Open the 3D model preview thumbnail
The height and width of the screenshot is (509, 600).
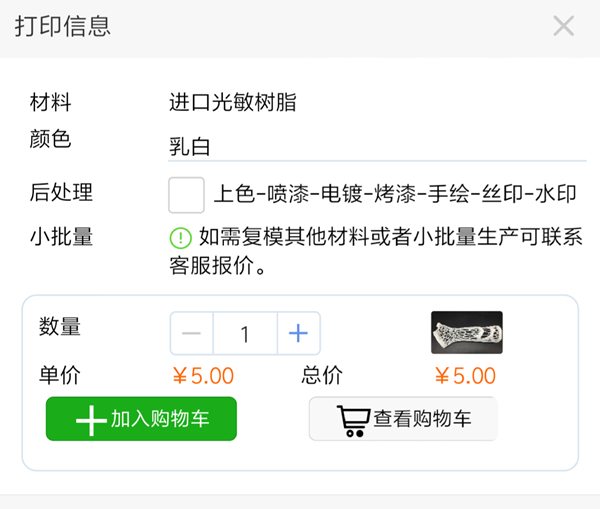(466, 333)
